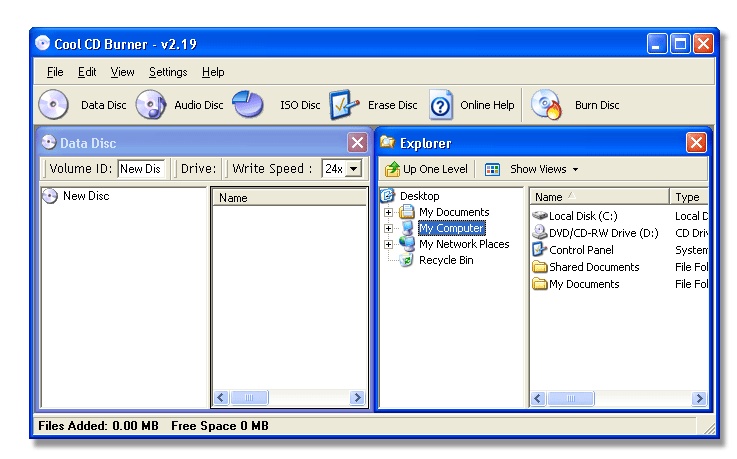
Task: Click My Network Places icon in tree
Action: tap(407, 243)
